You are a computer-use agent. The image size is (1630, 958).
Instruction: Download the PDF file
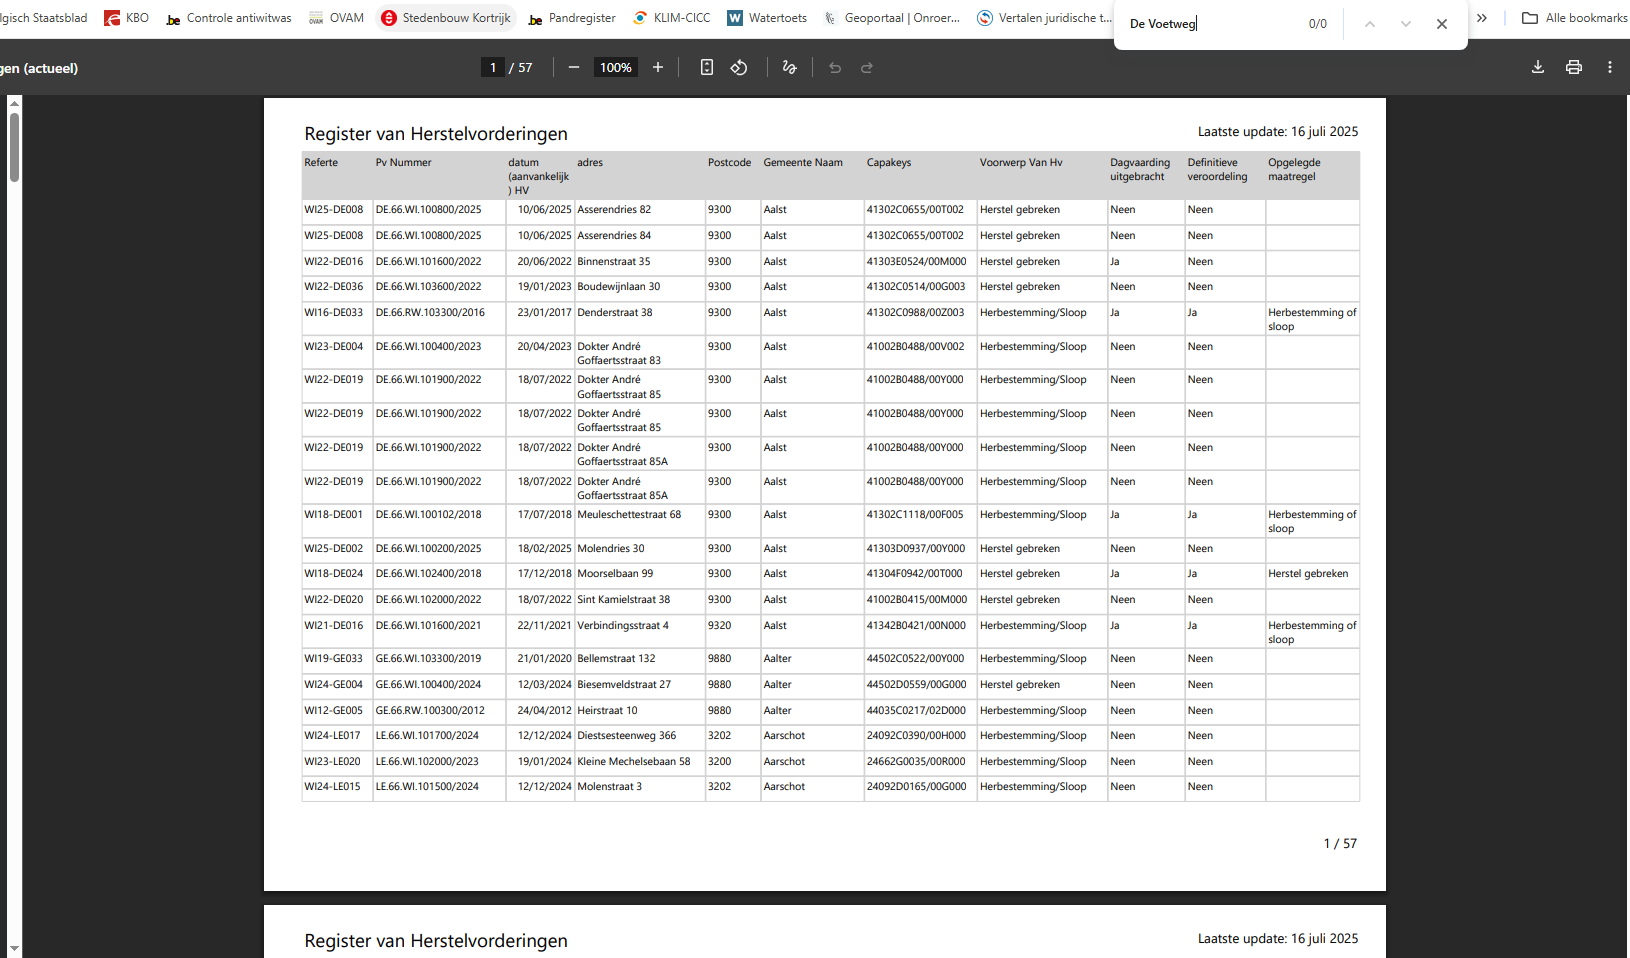click(1538, 68)
